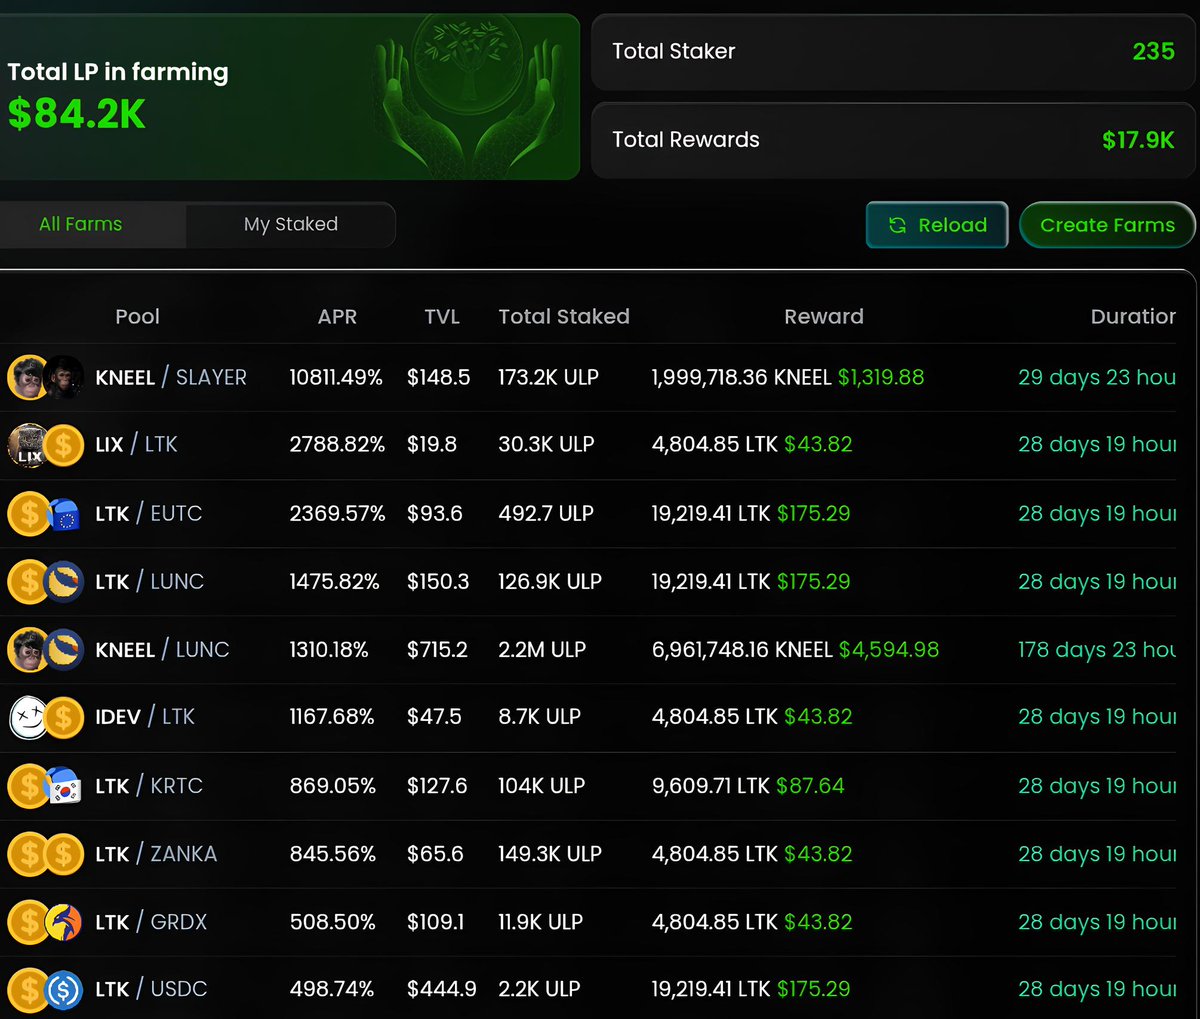Open the LTK / ZANKA pool name
Image resolution: width=1200 pixels, height=1019 pixels.
[x=156, y=854]
